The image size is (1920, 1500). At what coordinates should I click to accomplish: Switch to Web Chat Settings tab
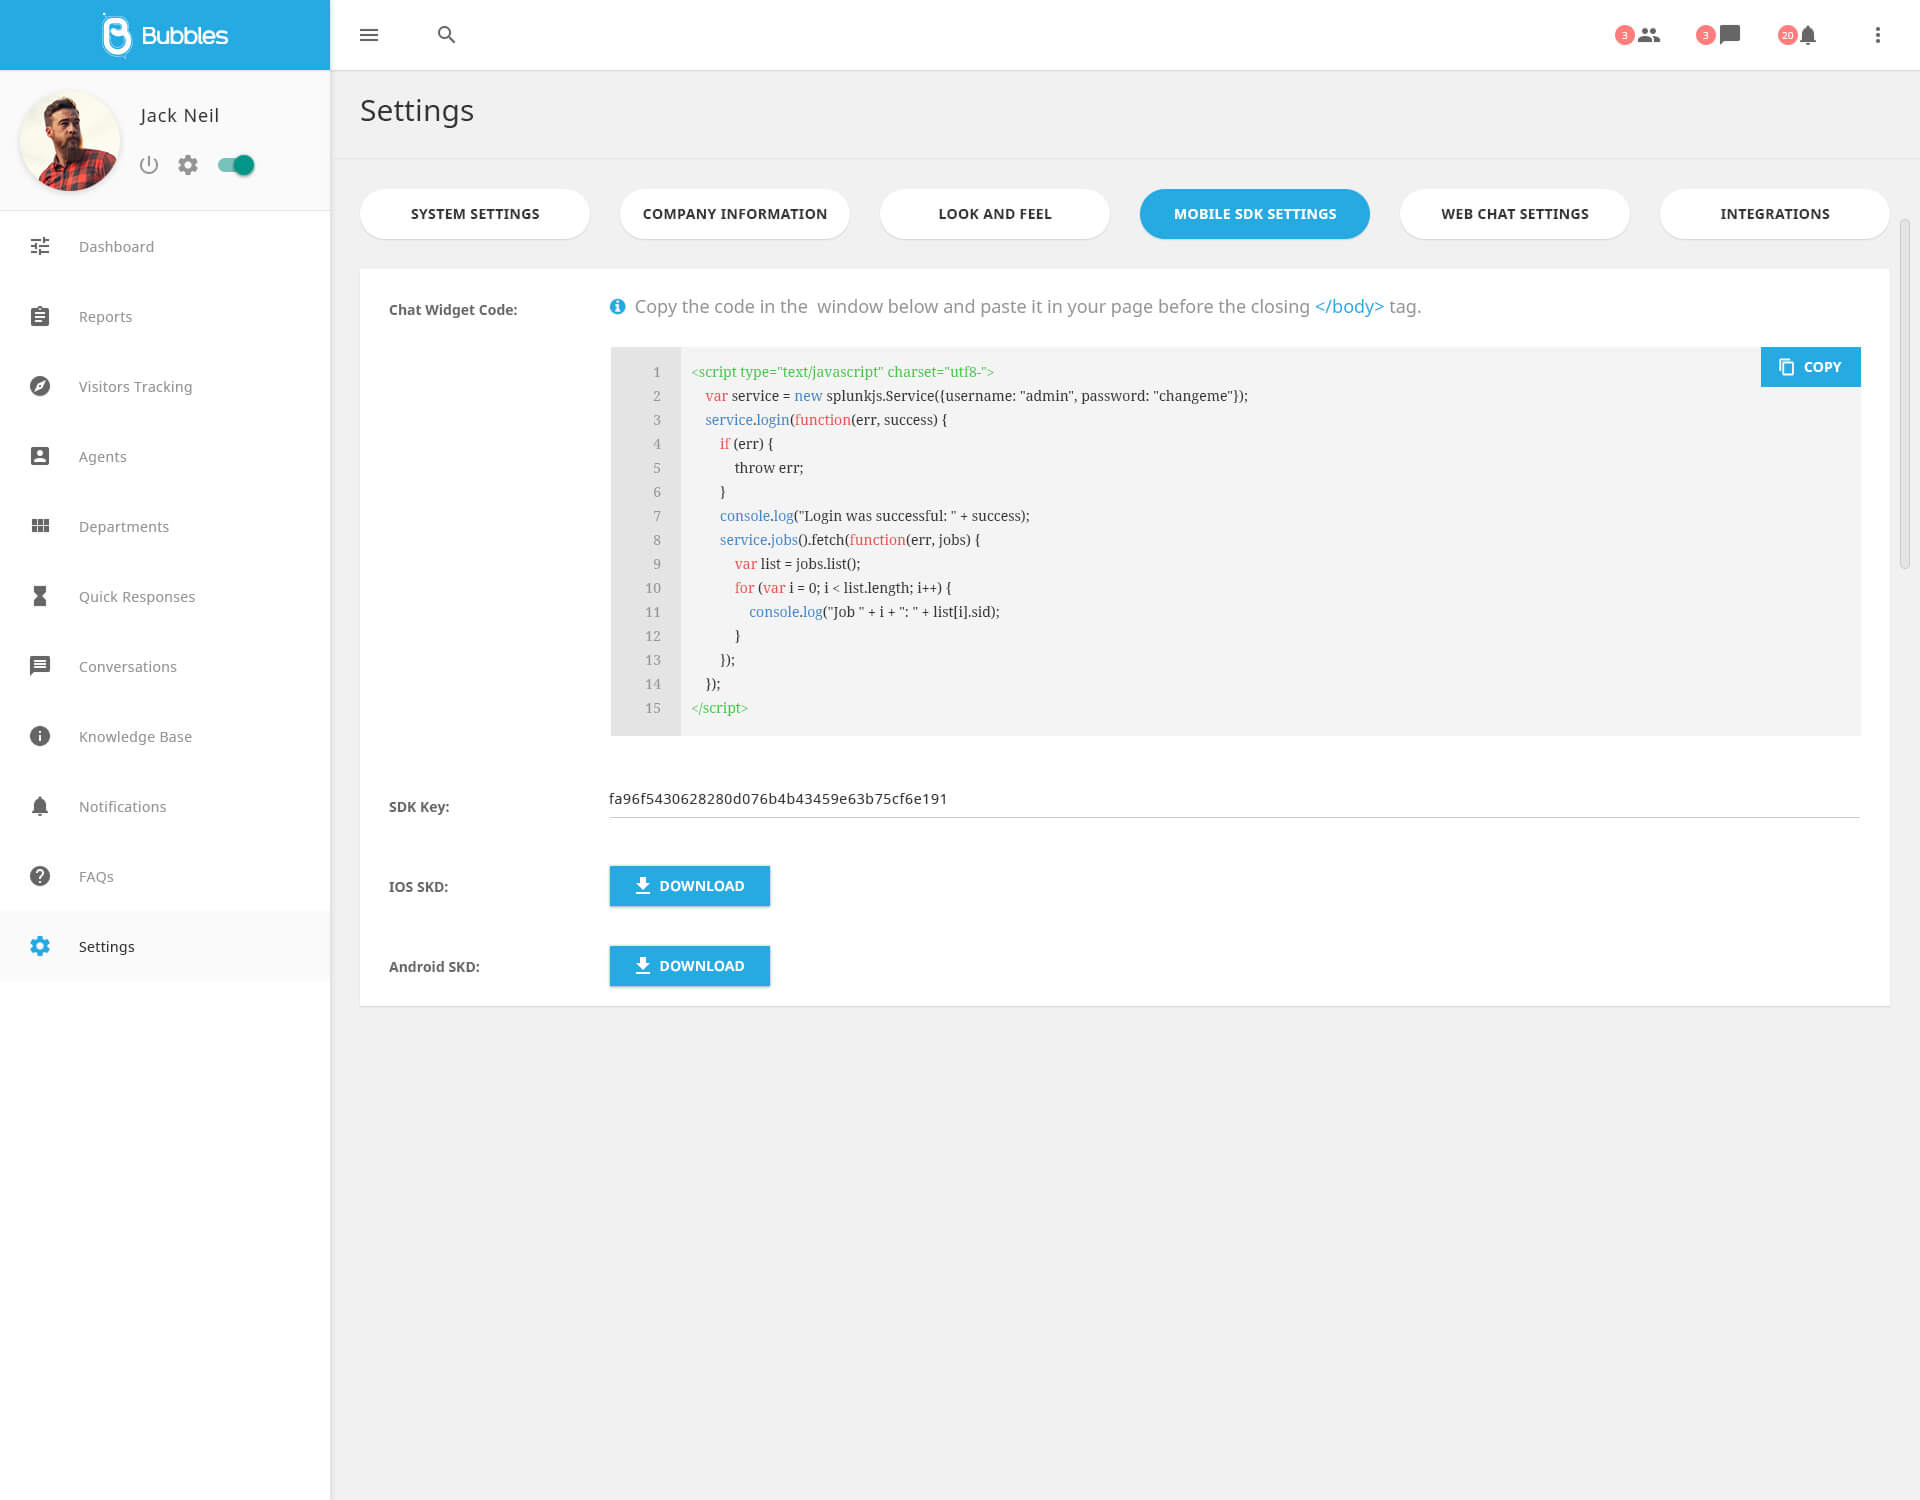point(1515,214)
